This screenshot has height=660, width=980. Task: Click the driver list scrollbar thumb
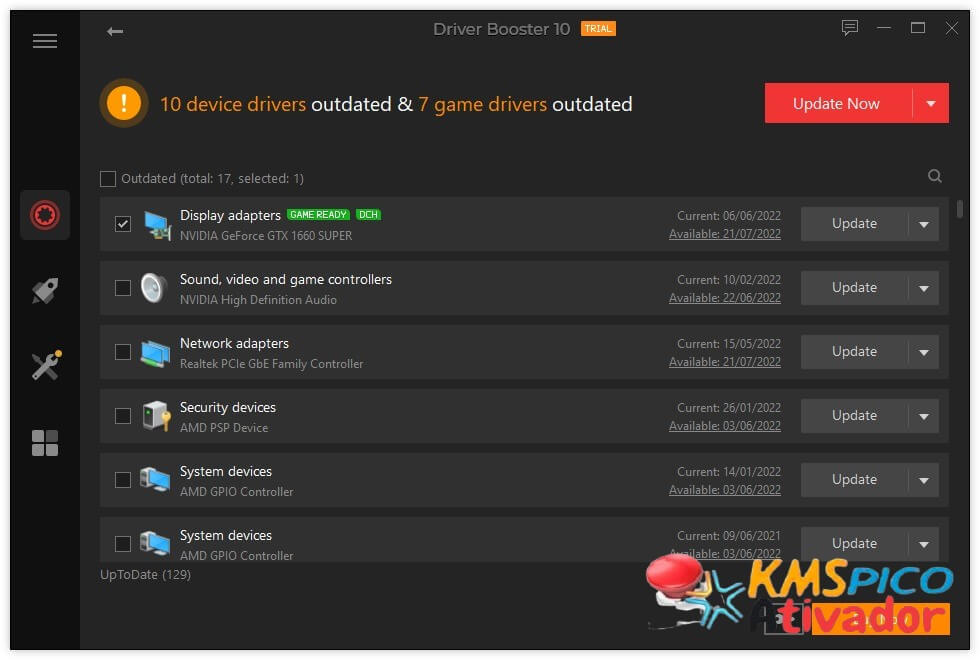point(959,209)
